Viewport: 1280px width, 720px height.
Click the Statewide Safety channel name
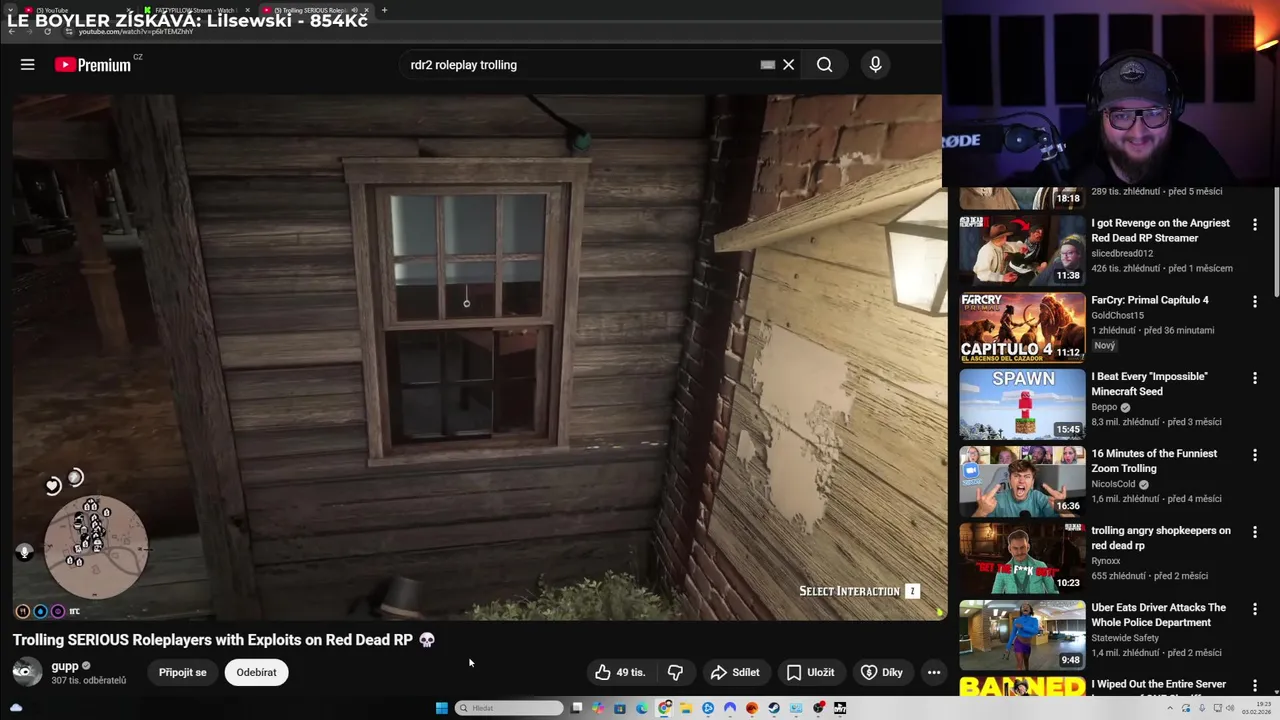pos(1125,638)
